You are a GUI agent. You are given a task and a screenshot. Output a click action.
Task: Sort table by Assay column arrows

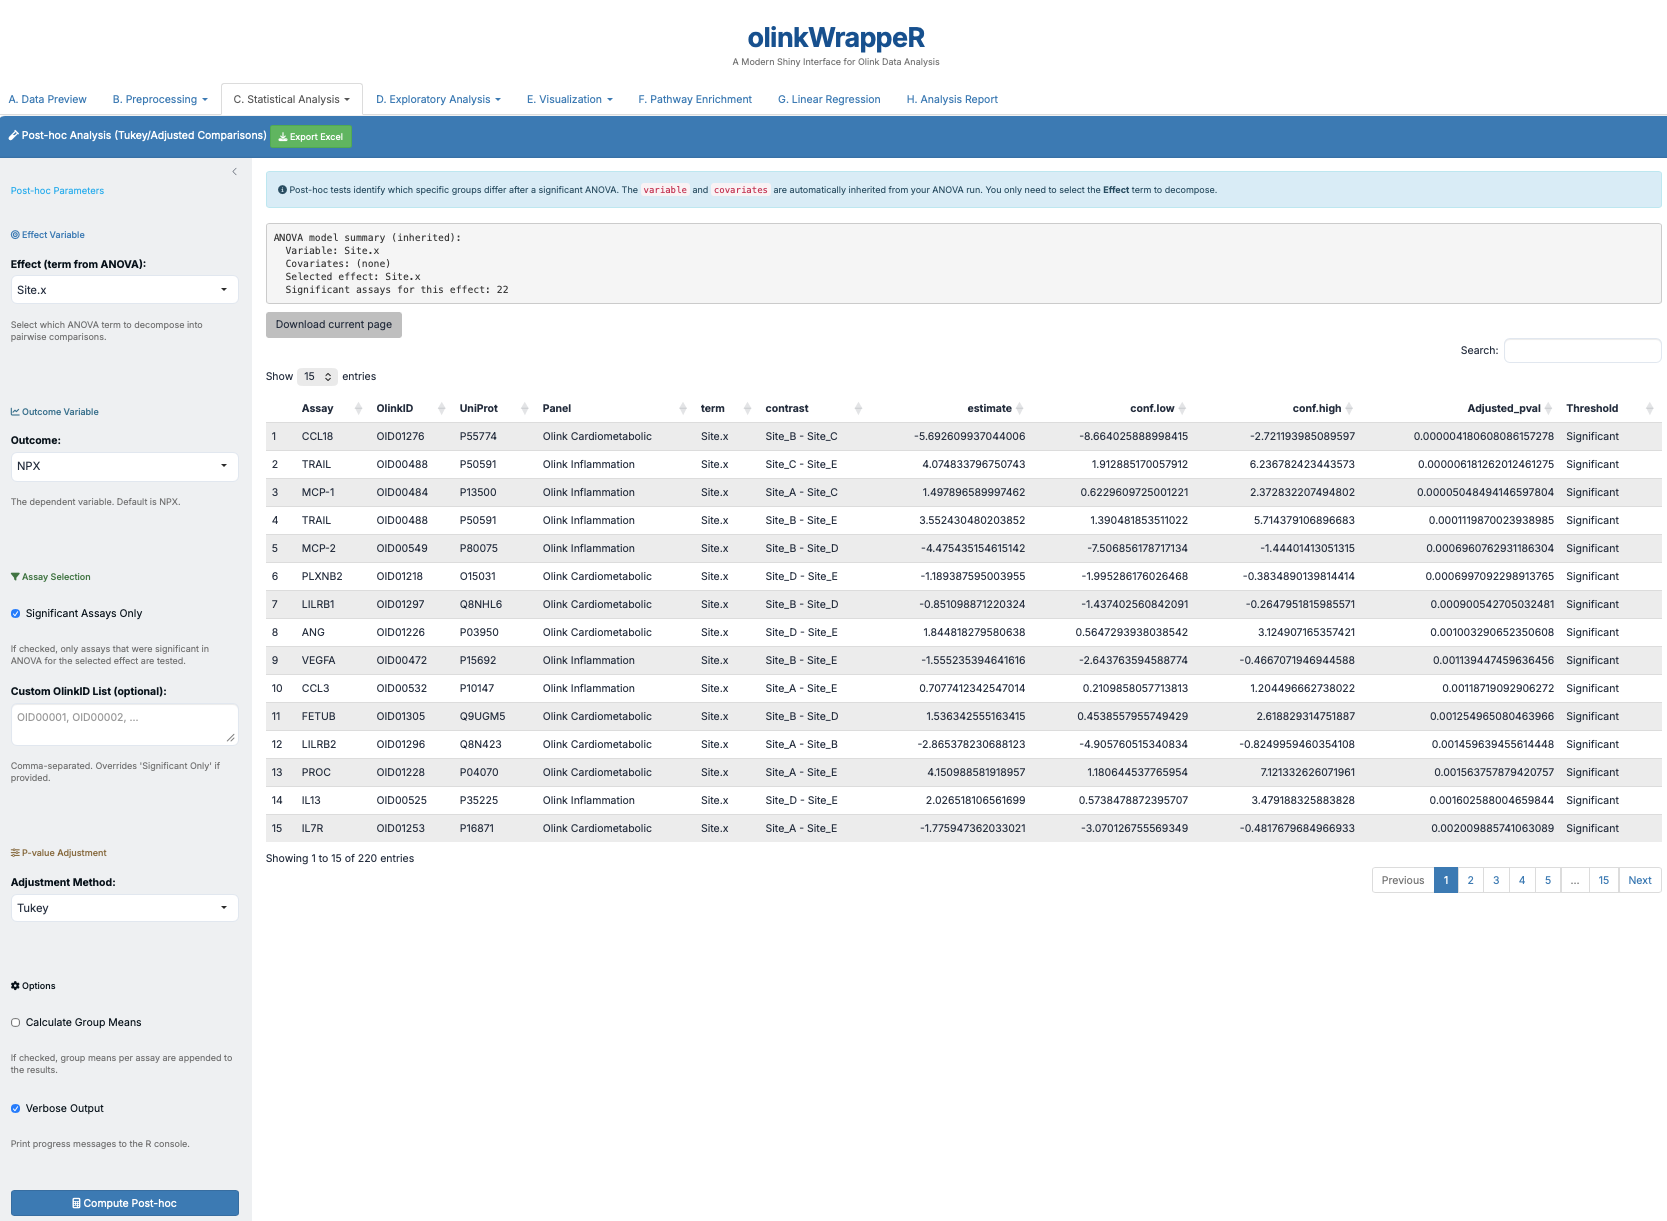[358, 408]
